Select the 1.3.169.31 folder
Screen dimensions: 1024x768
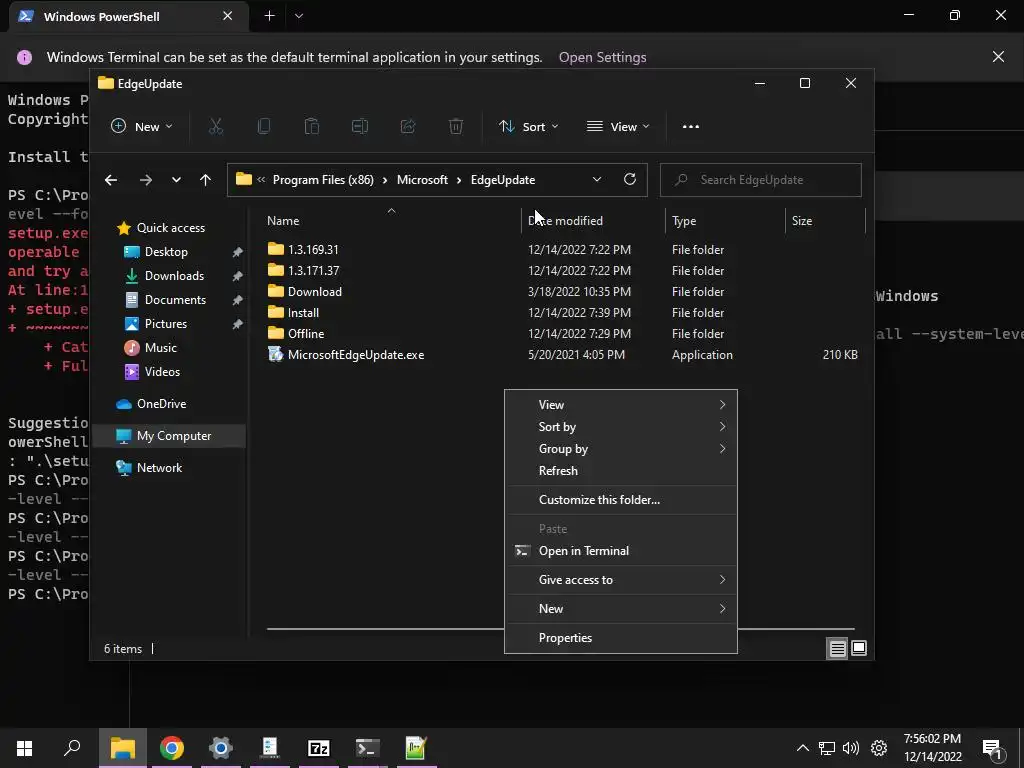(x=313, y=249)
